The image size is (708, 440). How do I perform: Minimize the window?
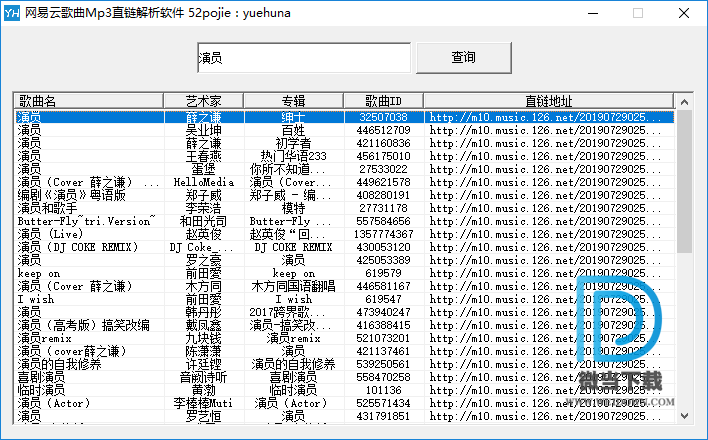pos(593,13)
